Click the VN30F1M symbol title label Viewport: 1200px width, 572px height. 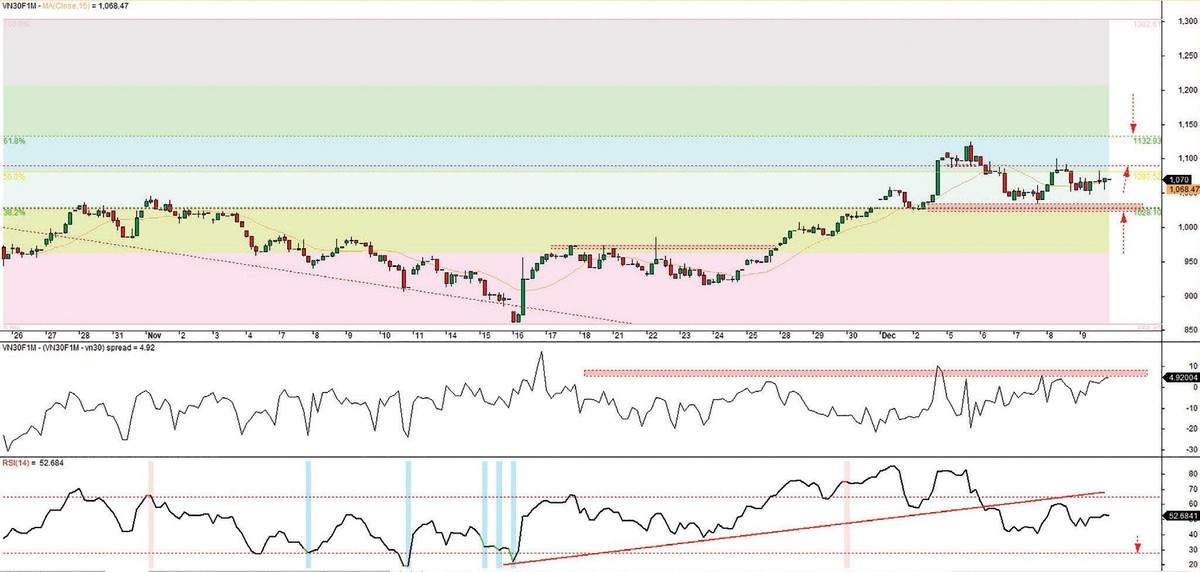(21, 6)
